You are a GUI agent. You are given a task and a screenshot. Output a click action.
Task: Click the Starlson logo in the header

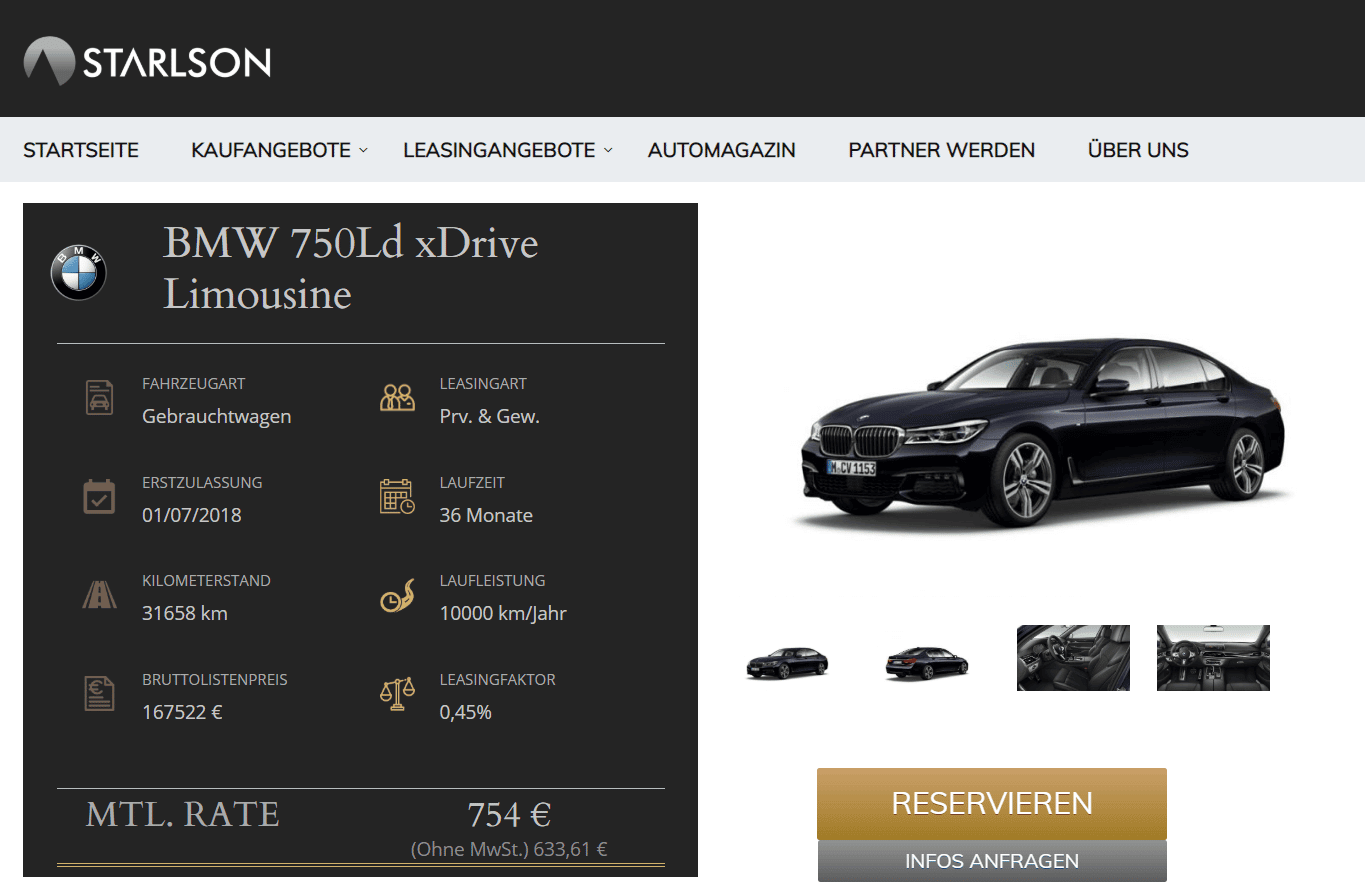(147, 61)
